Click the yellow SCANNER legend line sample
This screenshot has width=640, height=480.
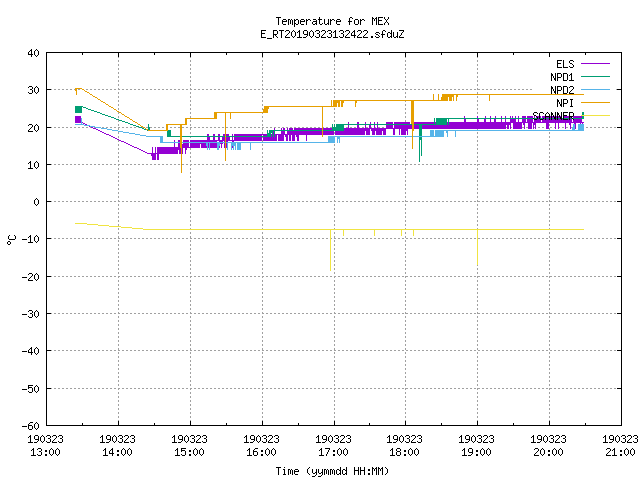tap(595, 116)
